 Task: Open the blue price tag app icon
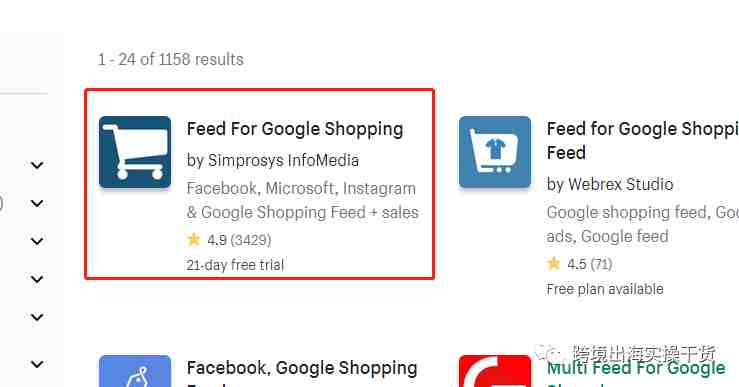tap(135, 371)
